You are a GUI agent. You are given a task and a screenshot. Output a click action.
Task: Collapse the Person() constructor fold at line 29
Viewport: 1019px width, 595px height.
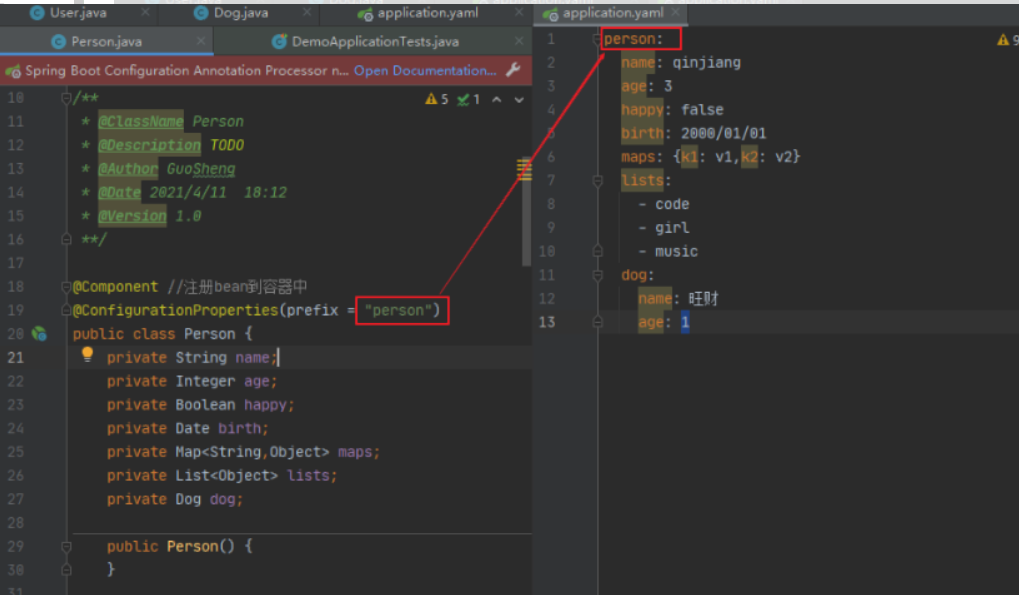66,546
